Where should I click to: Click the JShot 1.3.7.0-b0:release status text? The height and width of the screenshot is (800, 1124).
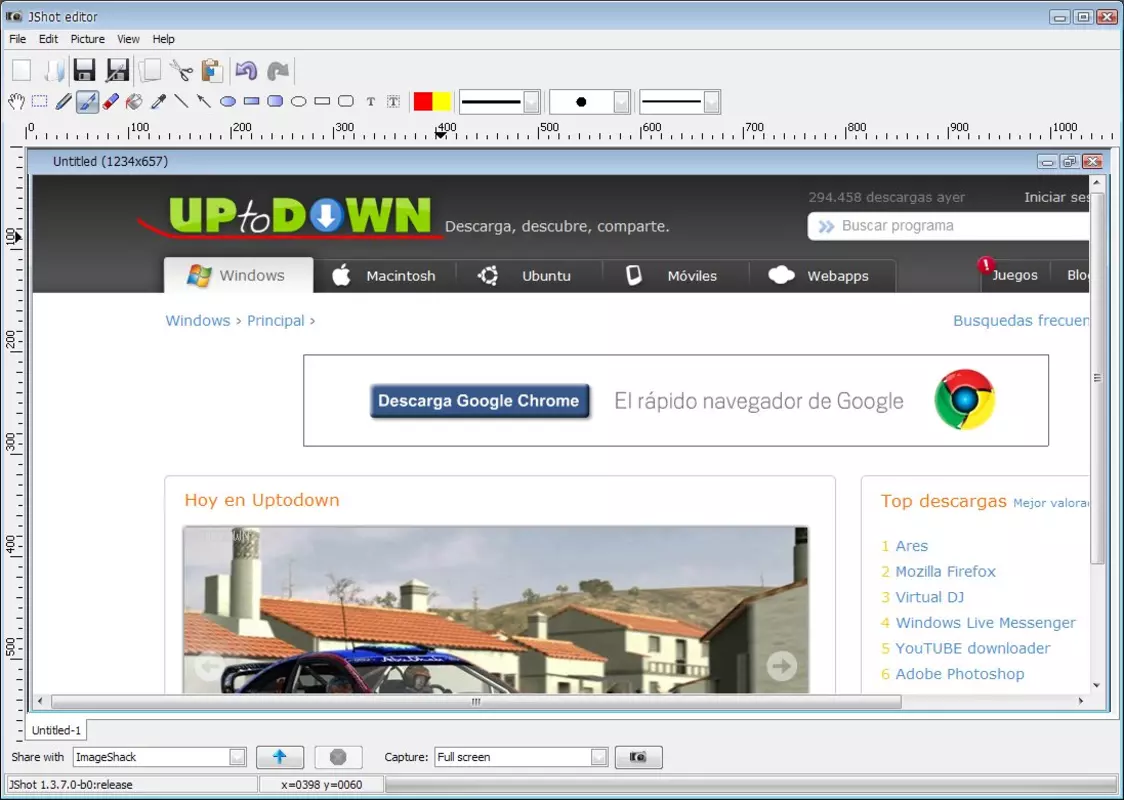pyautogui.click(x=71, y=785)
